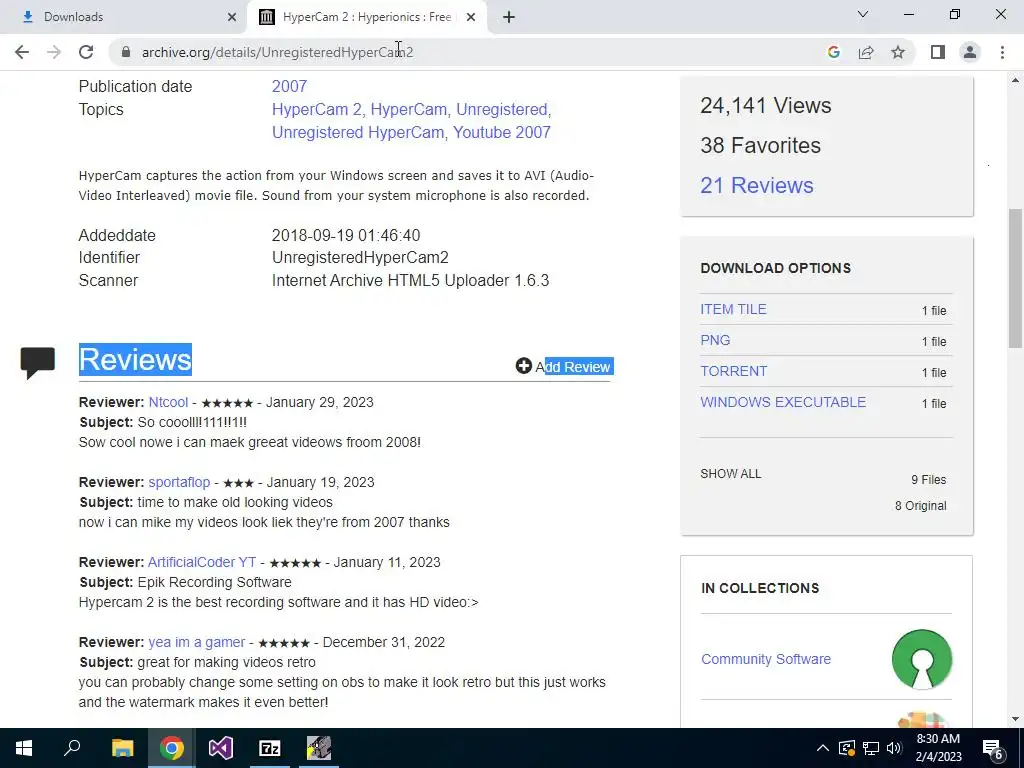1024x768 pixels.
Task: Open the Community Software collection link
Action: coord(766,659)
